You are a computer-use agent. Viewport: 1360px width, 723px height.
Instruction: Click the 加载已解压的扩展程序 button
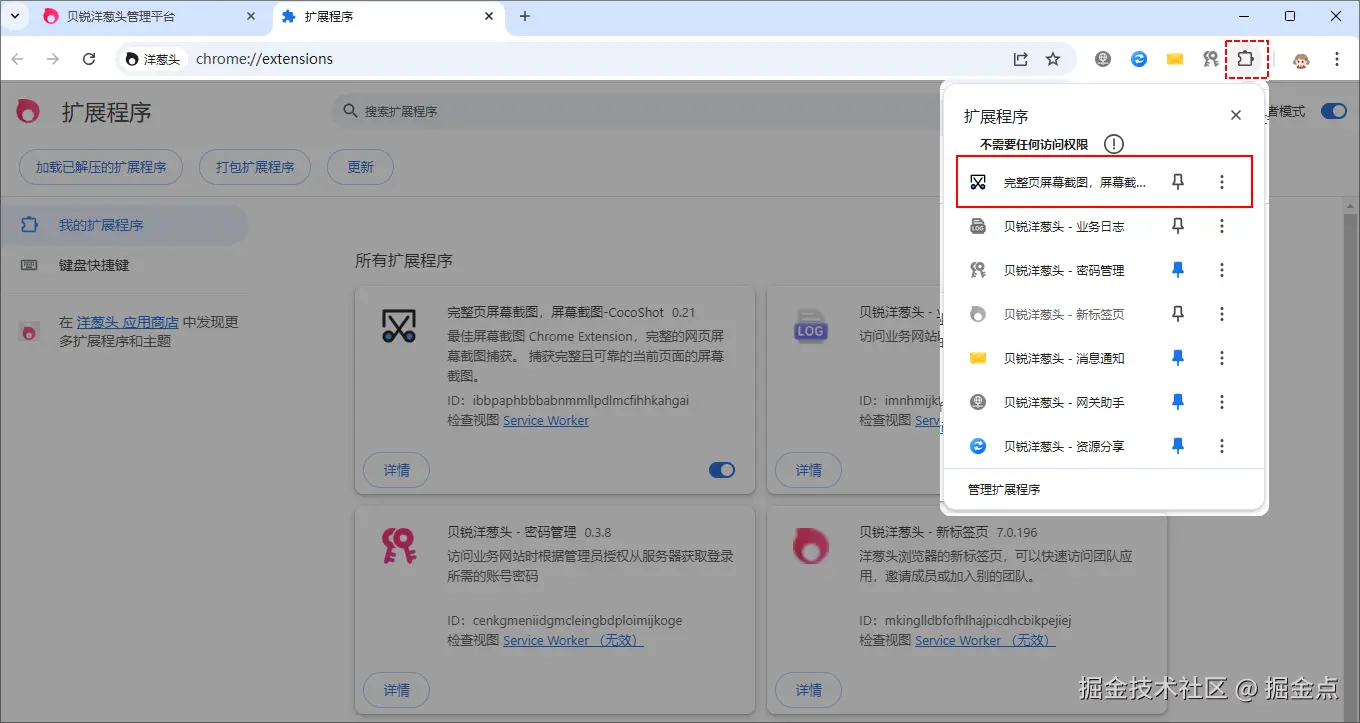100,167
